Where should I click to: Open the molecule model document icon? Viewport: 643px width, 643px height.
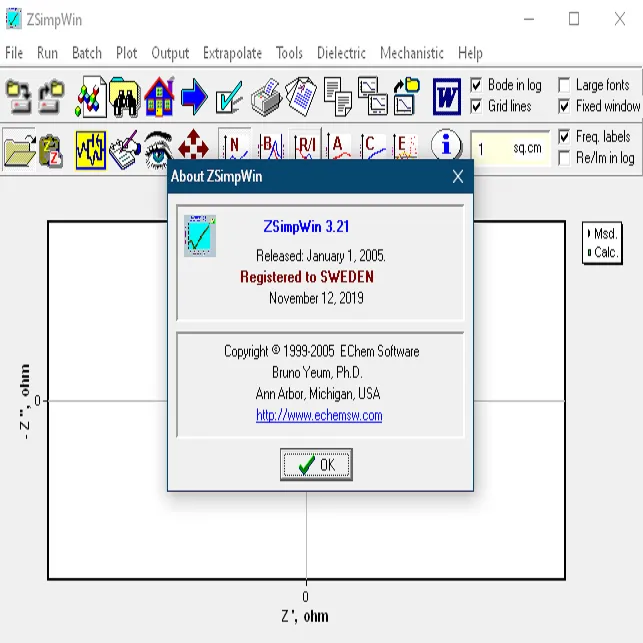coord(91,97)
